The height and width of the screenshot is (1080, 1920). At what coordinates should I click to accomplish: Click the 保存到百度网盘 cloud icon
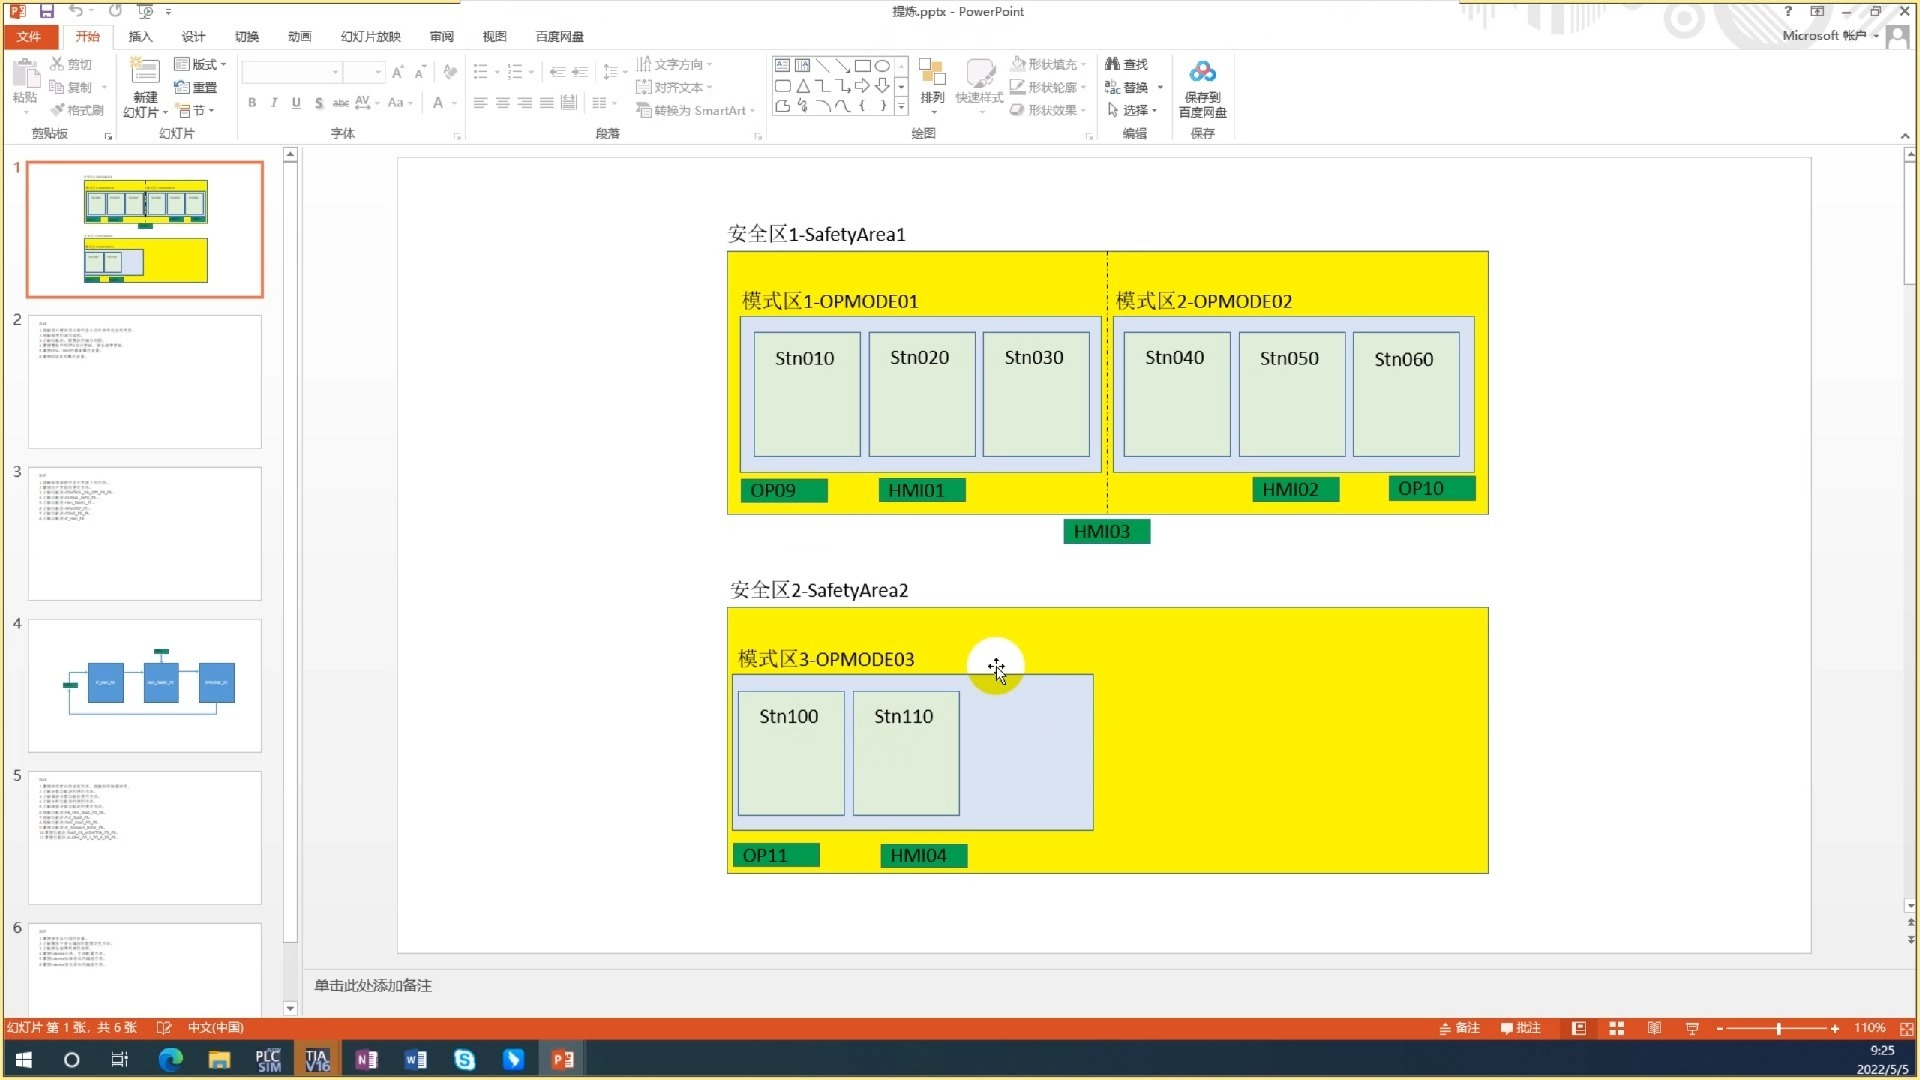pyautogui.click(x=1202, y=72)
